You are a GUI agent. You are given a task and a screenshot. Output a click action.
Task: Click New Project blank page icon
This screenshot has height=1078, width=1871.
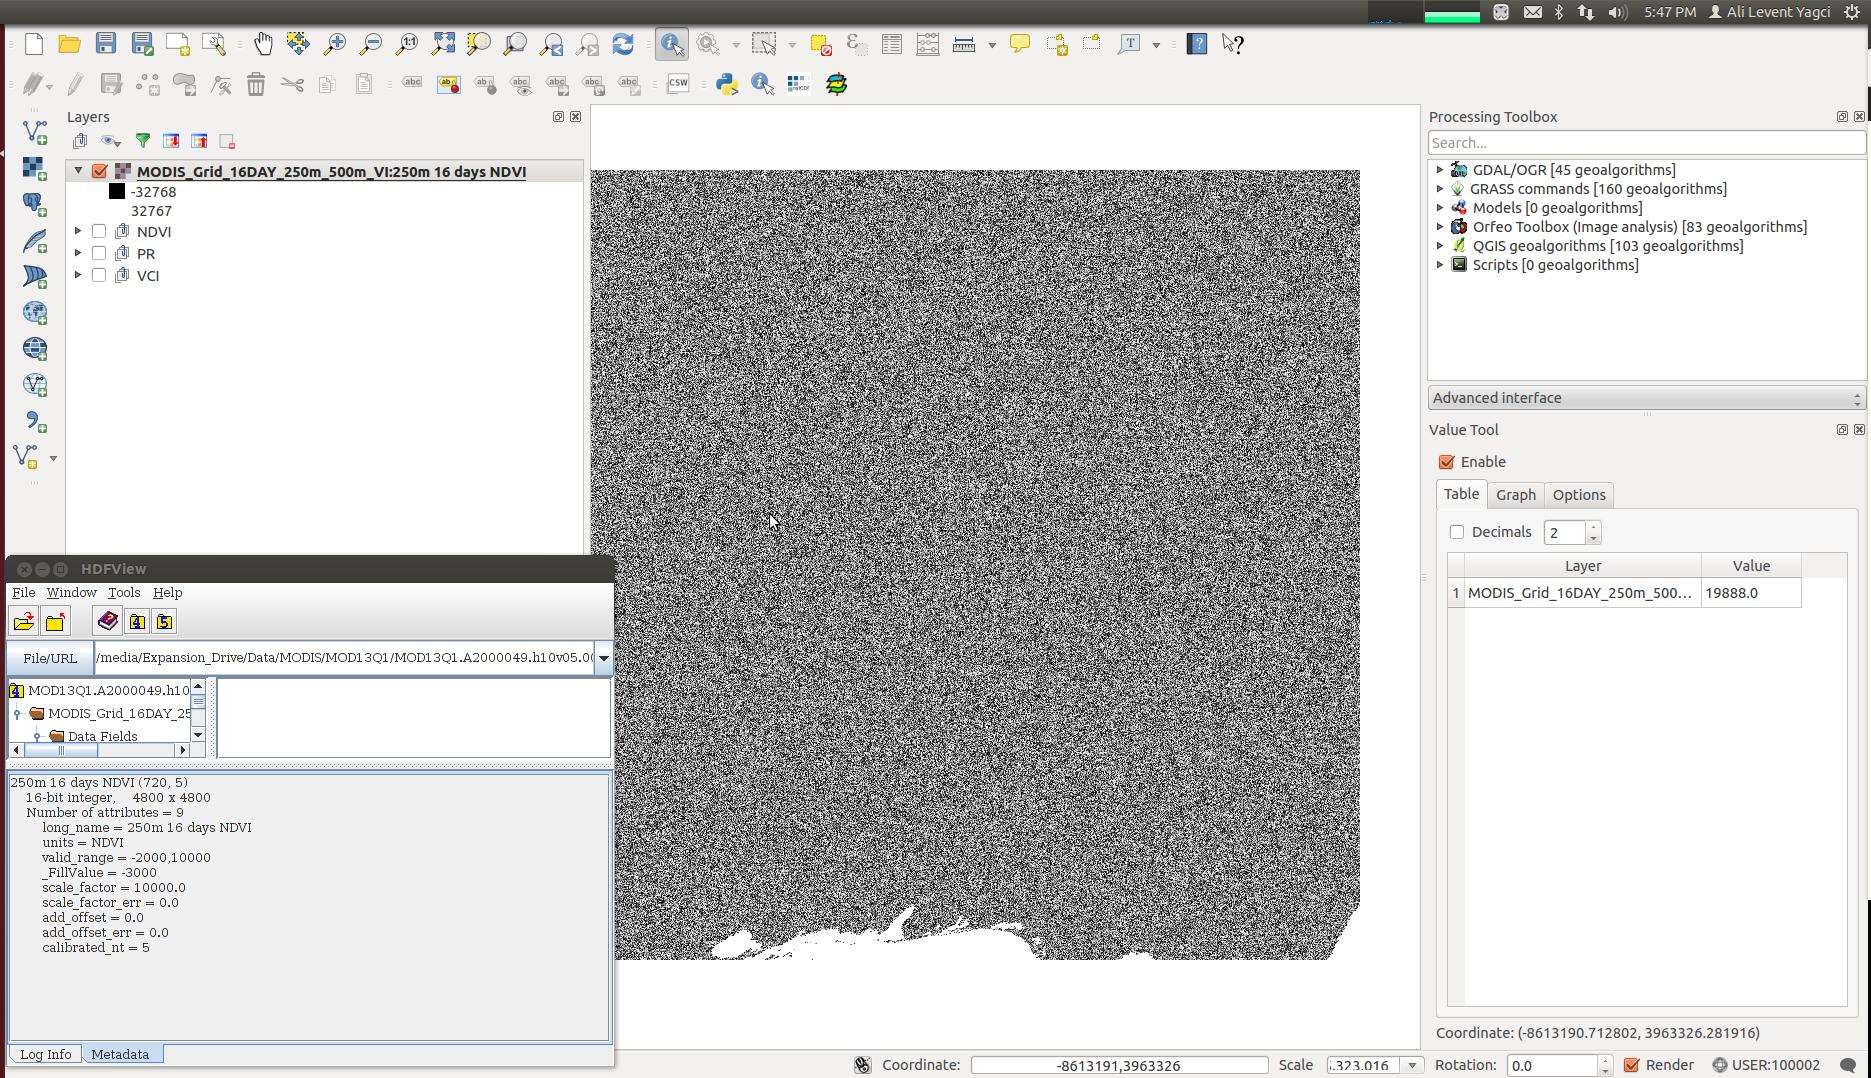click(34, 44)
